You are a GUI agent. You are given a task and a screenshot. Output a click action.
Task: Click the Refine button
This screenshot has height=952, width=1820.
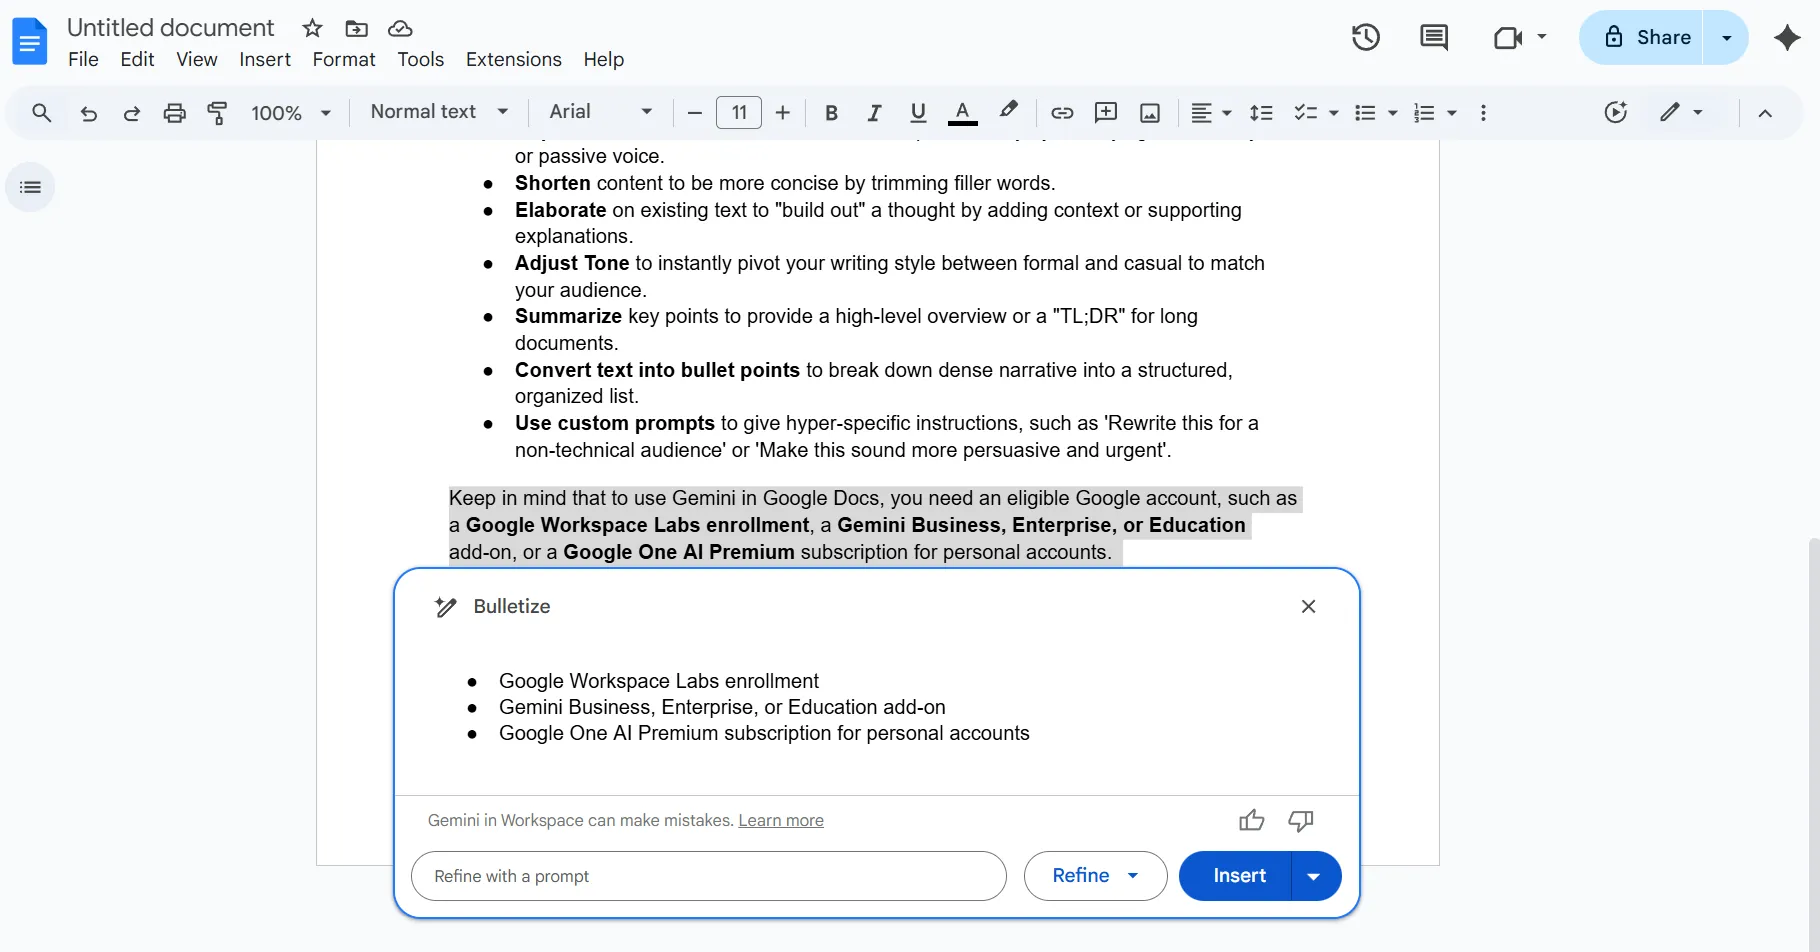click(x=1095, y=876)
